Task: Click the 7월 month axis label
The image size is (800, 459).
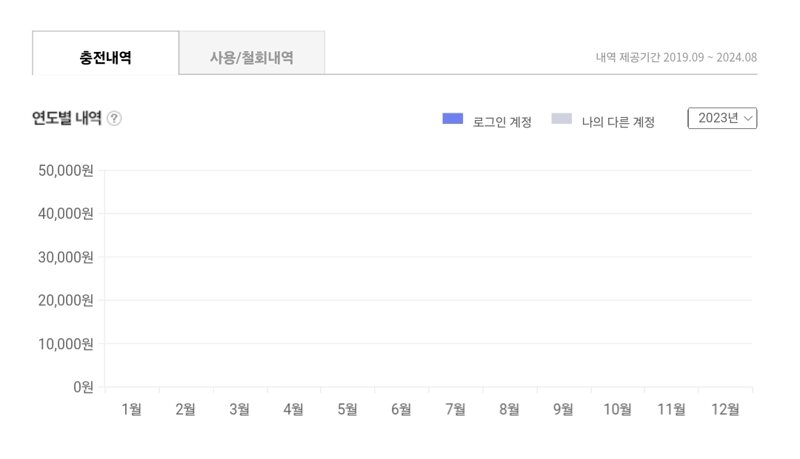Action: (456, 409)
